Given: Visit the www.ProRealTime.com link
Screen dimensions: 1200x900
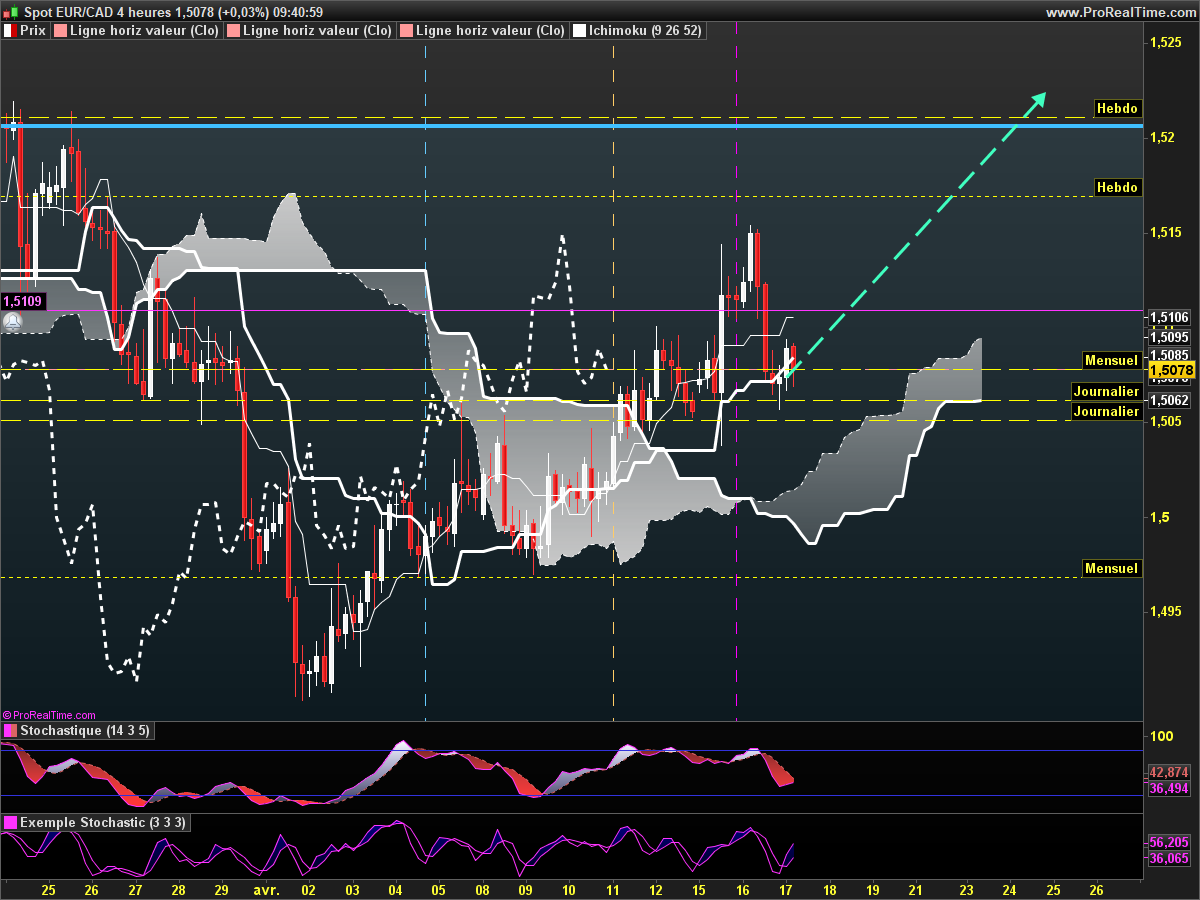Looking at the screenshot, I should click(1119, 12).
